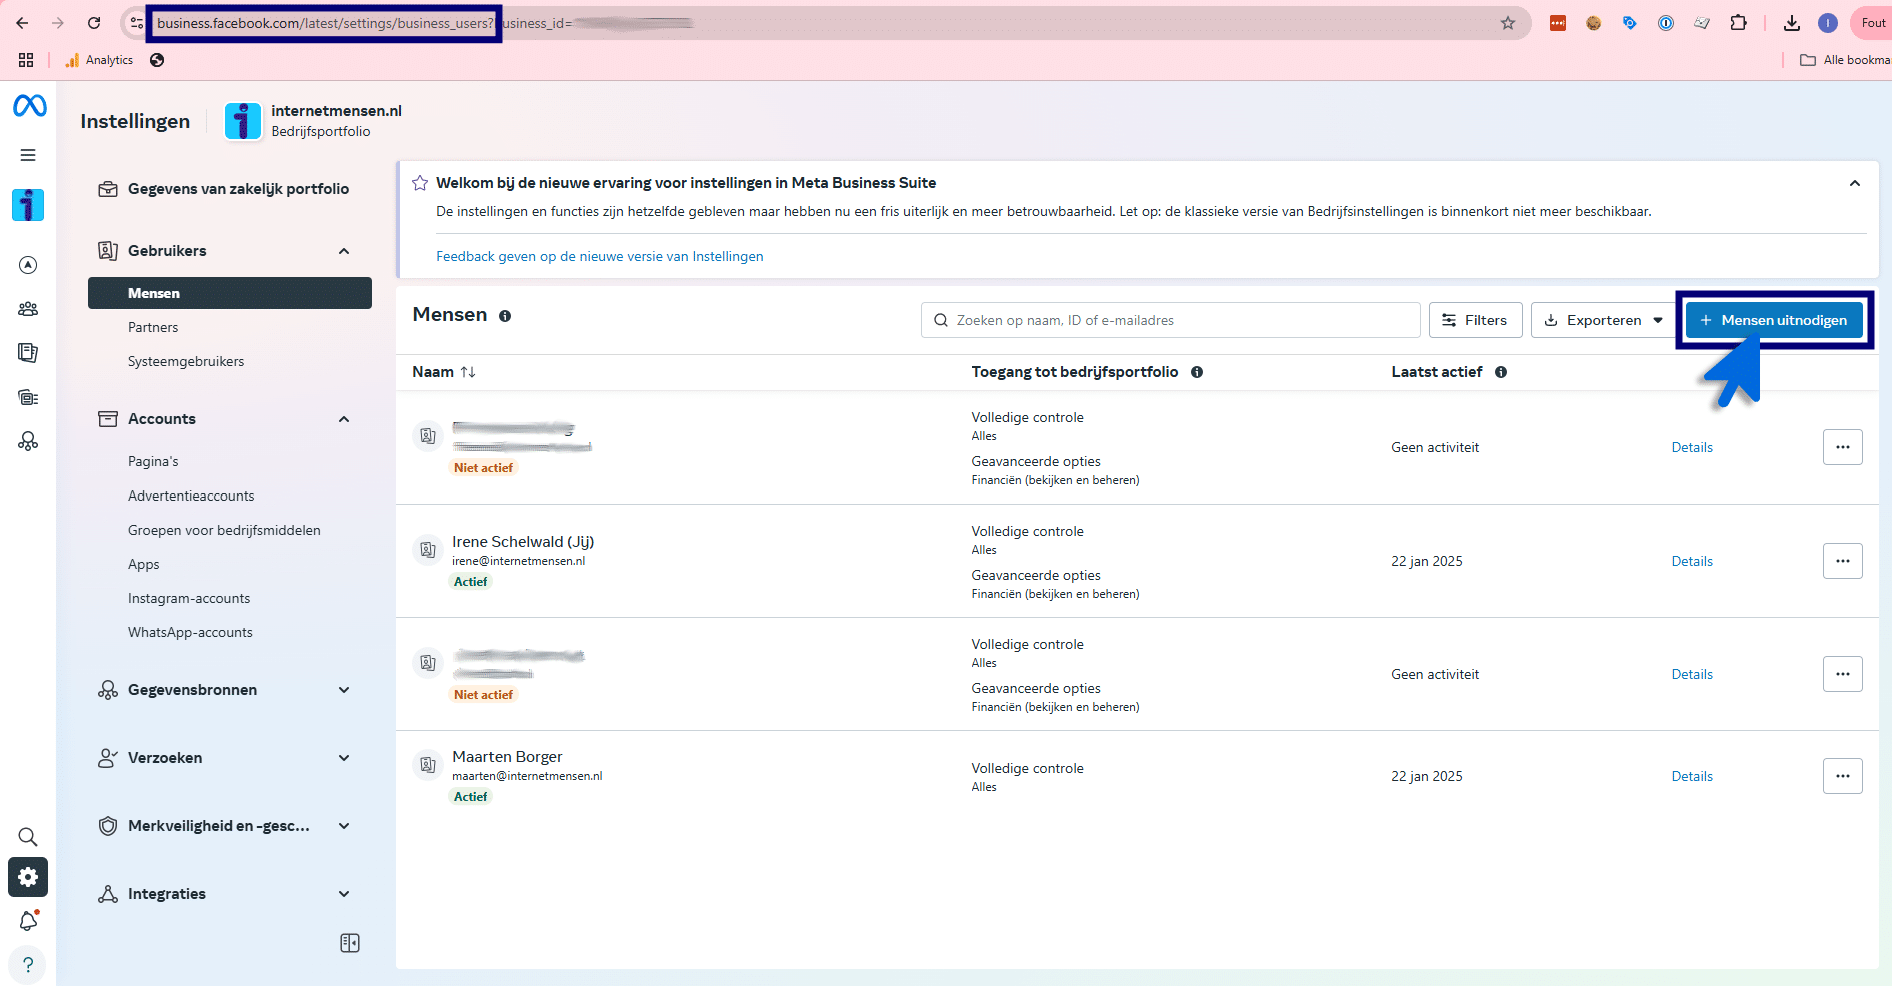Expand the Integraties section

344,894
